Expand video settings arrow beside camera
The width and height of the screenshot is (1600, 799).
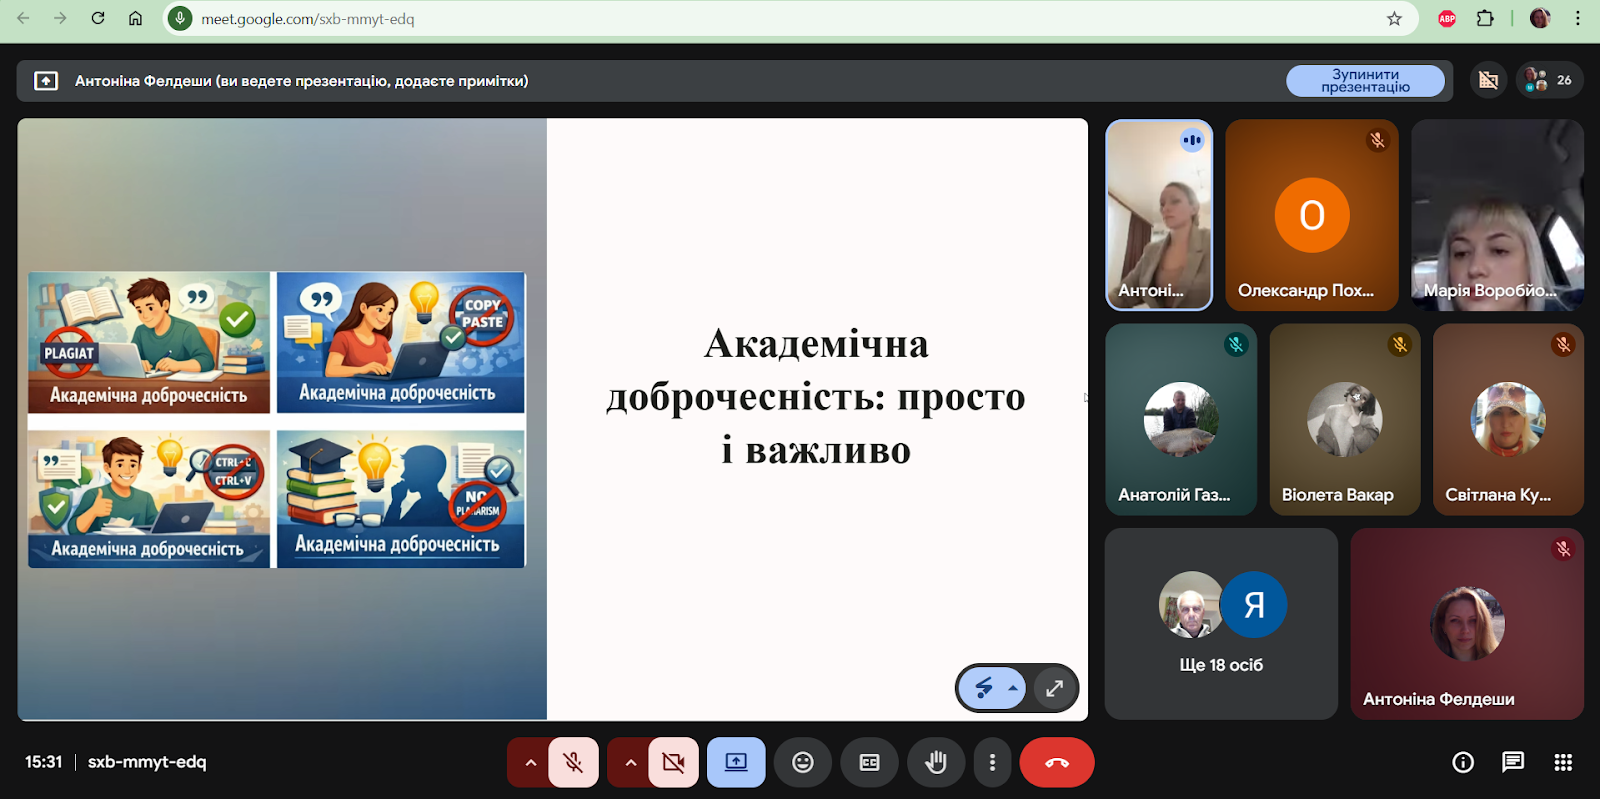tap(630, 762)
